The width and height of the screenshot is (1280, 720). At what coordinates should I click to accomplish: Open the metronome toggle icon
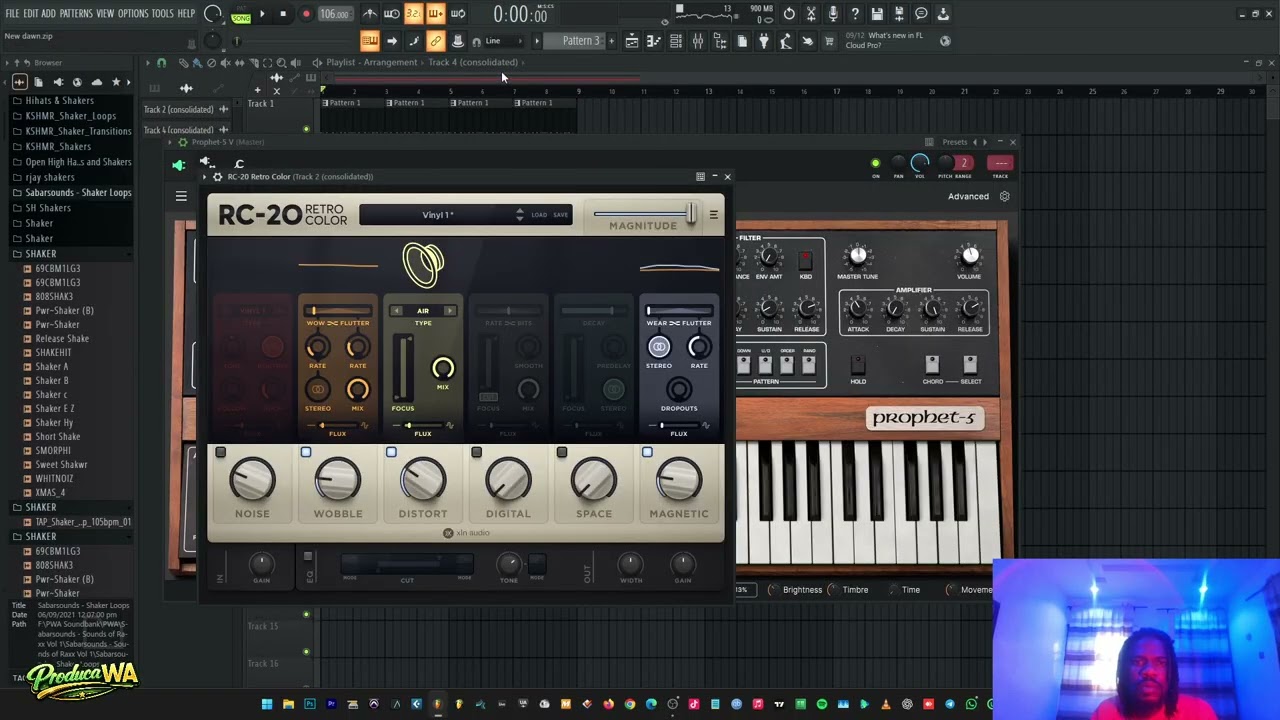point(370,14)
